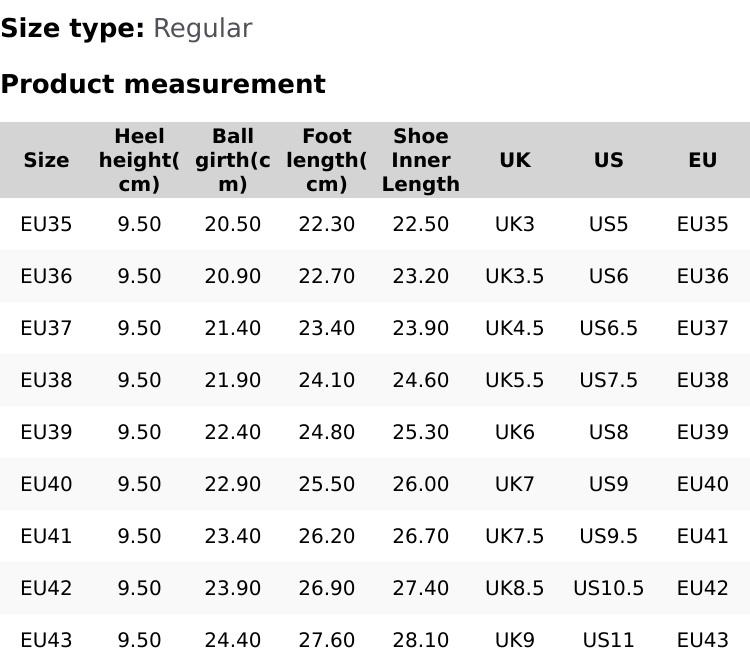Click the UK column header
The width and height of the screenshot is (750, 666).
click(x=514, y=160)
